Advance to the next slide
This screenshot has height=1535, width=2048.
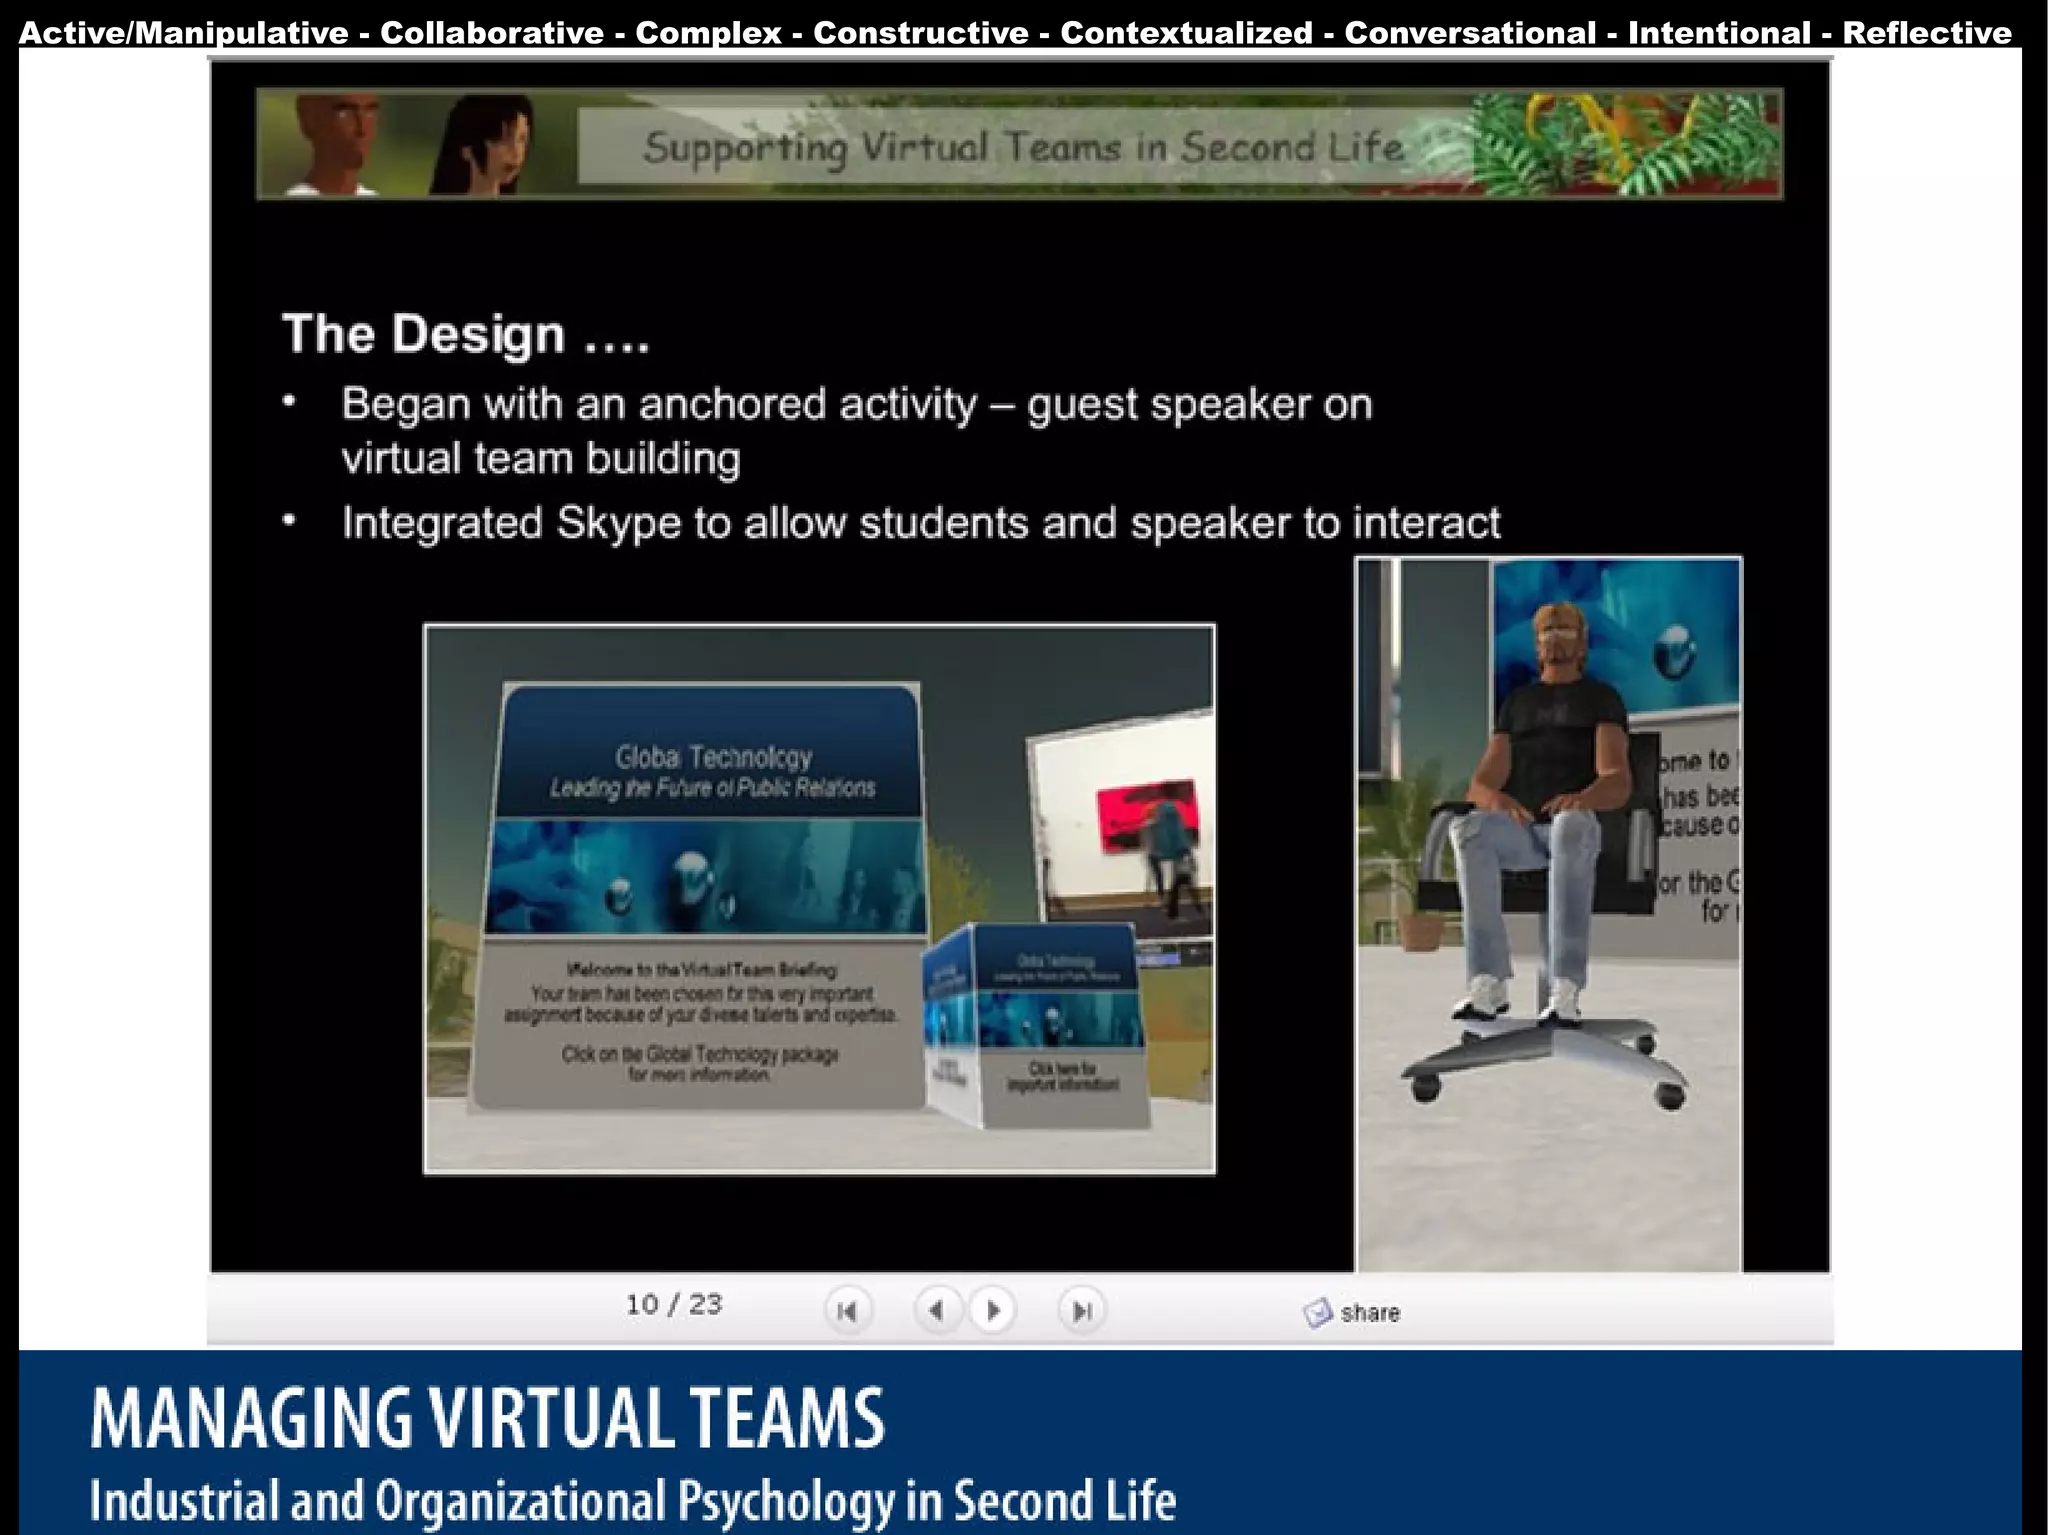pos(993,1310)
